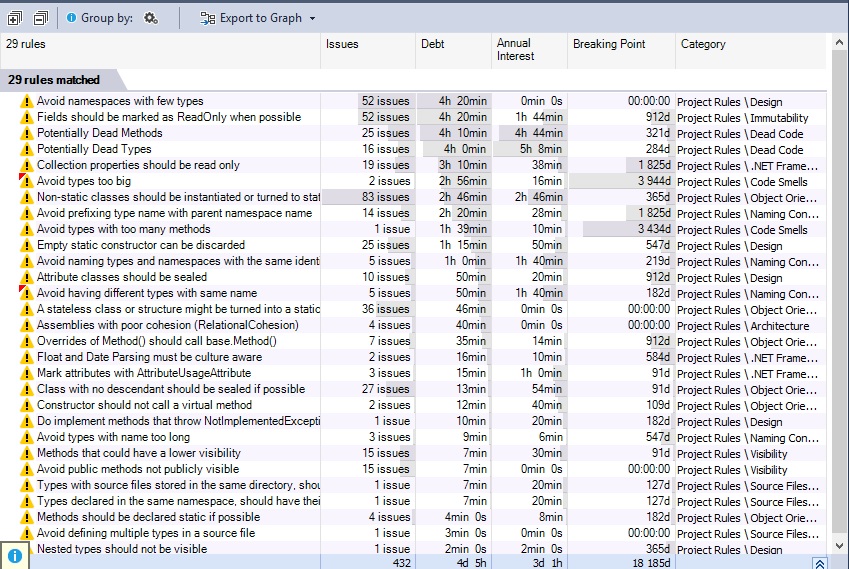The width and height of the screenshot is (849, 569).
Task: Click warning icon of Overrides of Method() rule
Action: tap(26, 341)
